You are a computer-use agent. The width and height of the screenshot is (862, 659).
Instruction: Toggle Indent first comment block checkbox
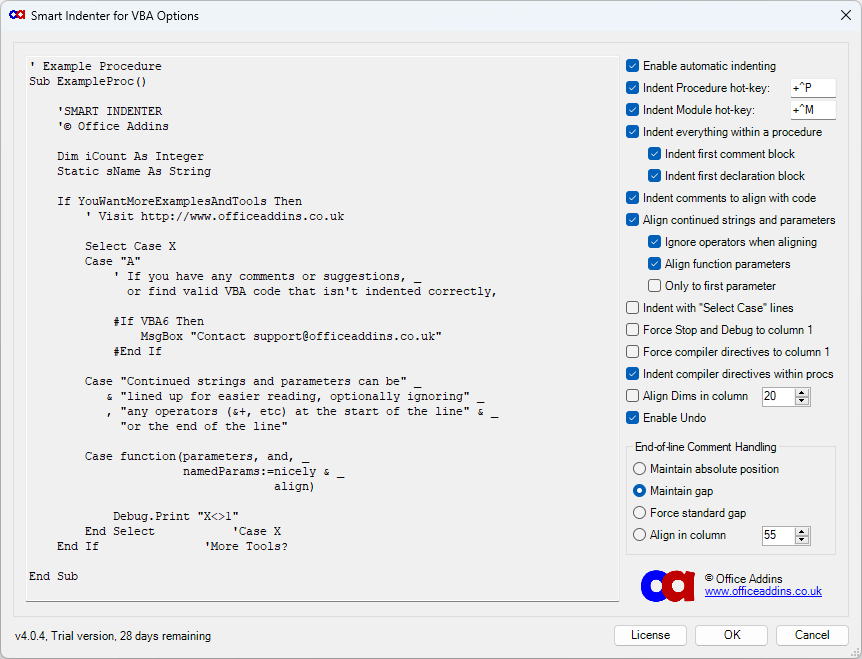655,154
